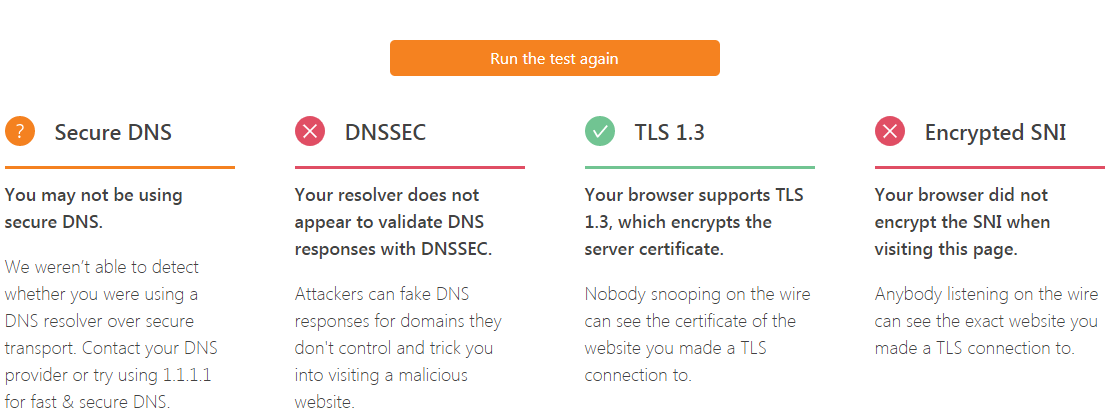Select the Secure DNS heading

click(113, 132)
